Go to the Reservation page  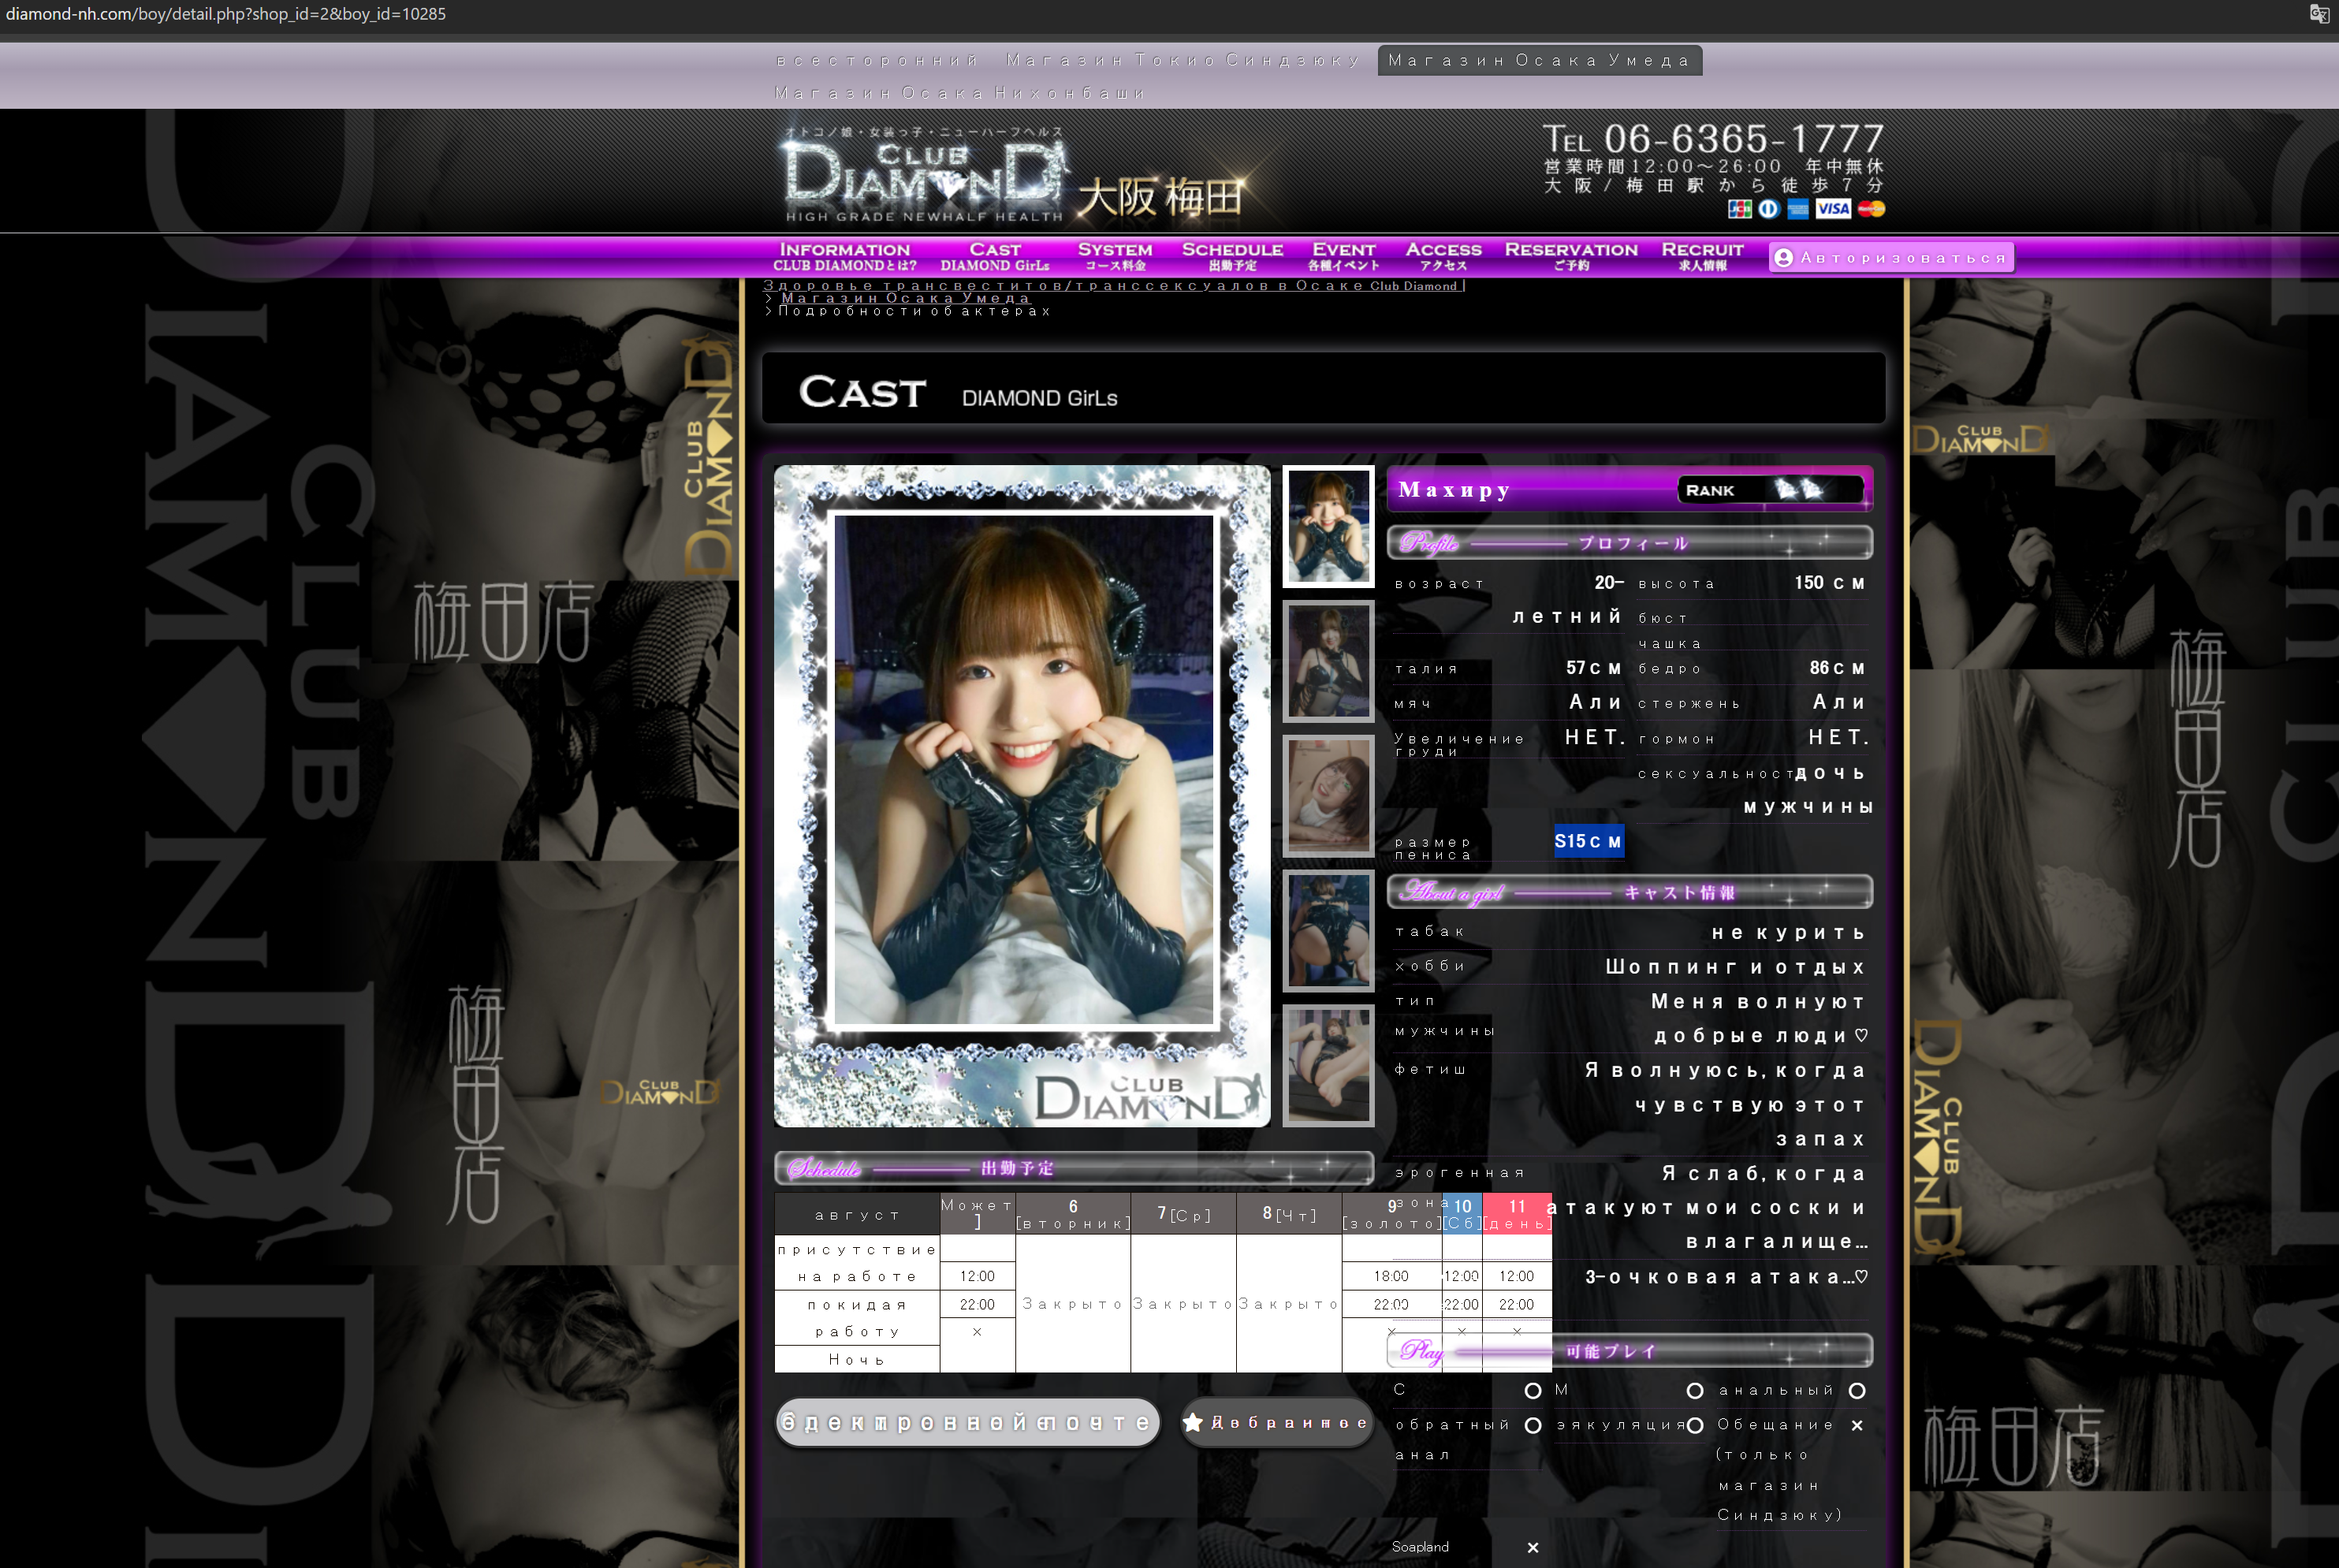coord(1570,256)
